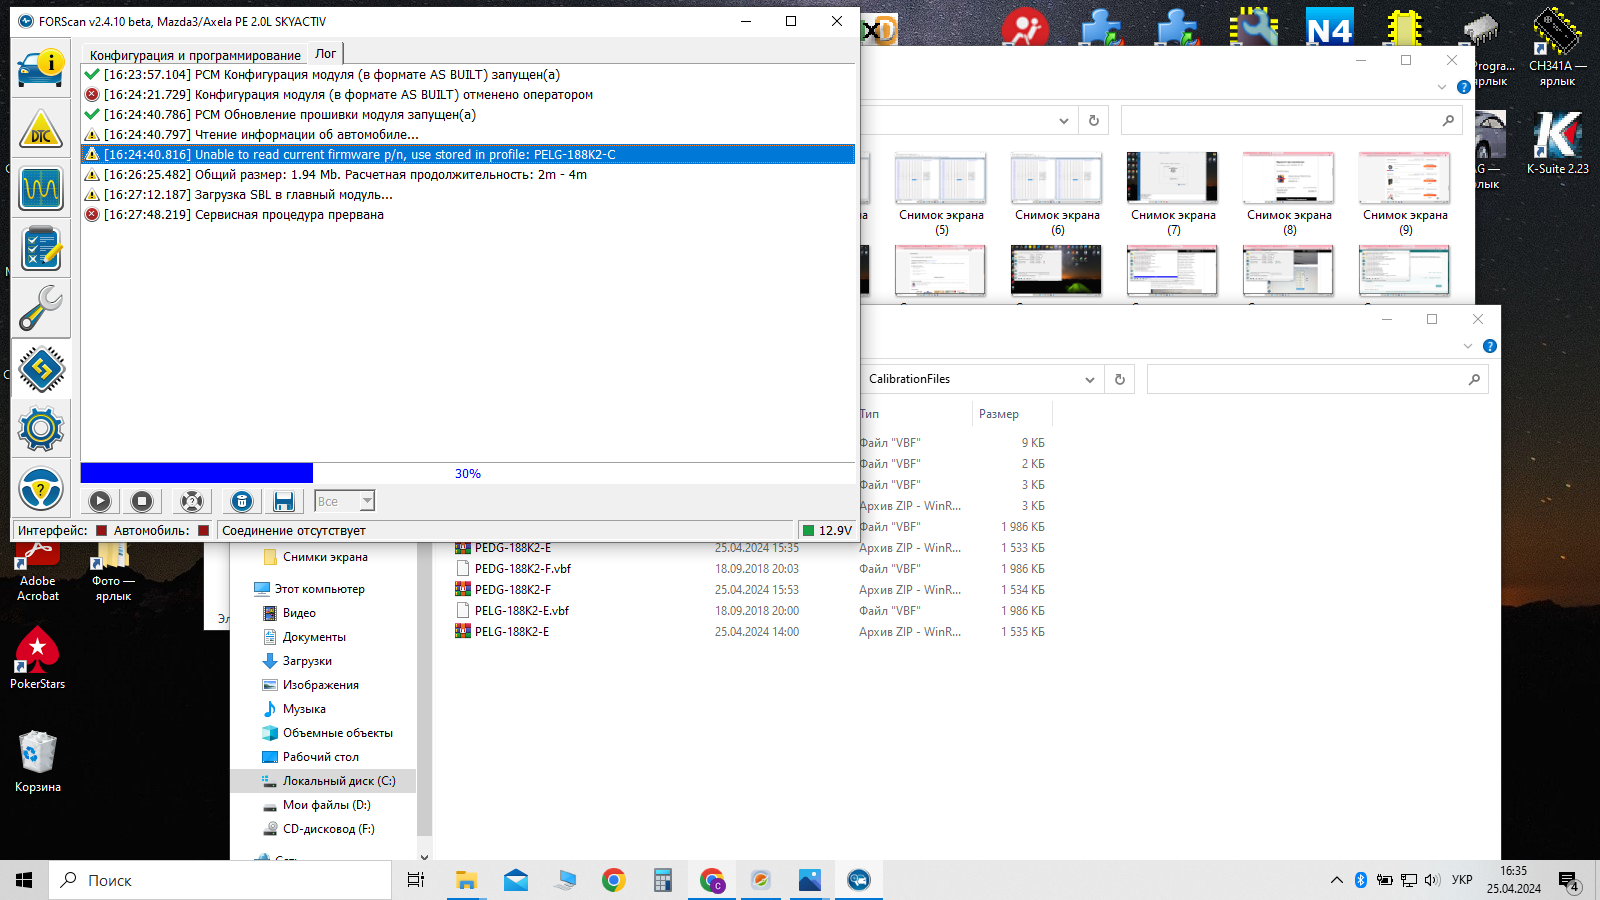Switch to 'Конфигурация и программирование' tab

195,55
